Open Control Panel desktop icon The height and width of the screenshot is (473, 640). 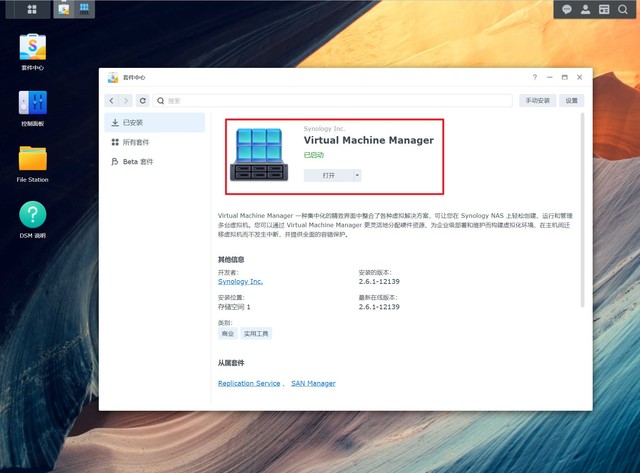click(33, 108)
